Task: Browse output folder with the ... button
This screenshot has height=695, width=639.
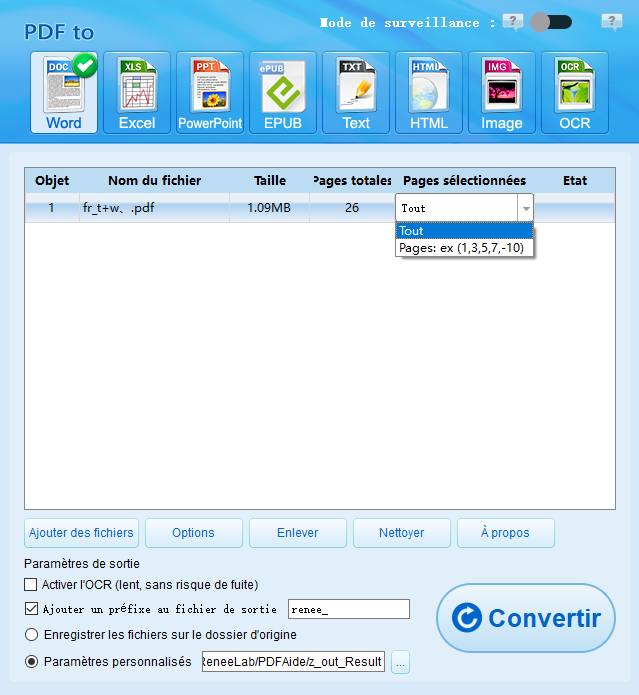Action: [401, 662]
